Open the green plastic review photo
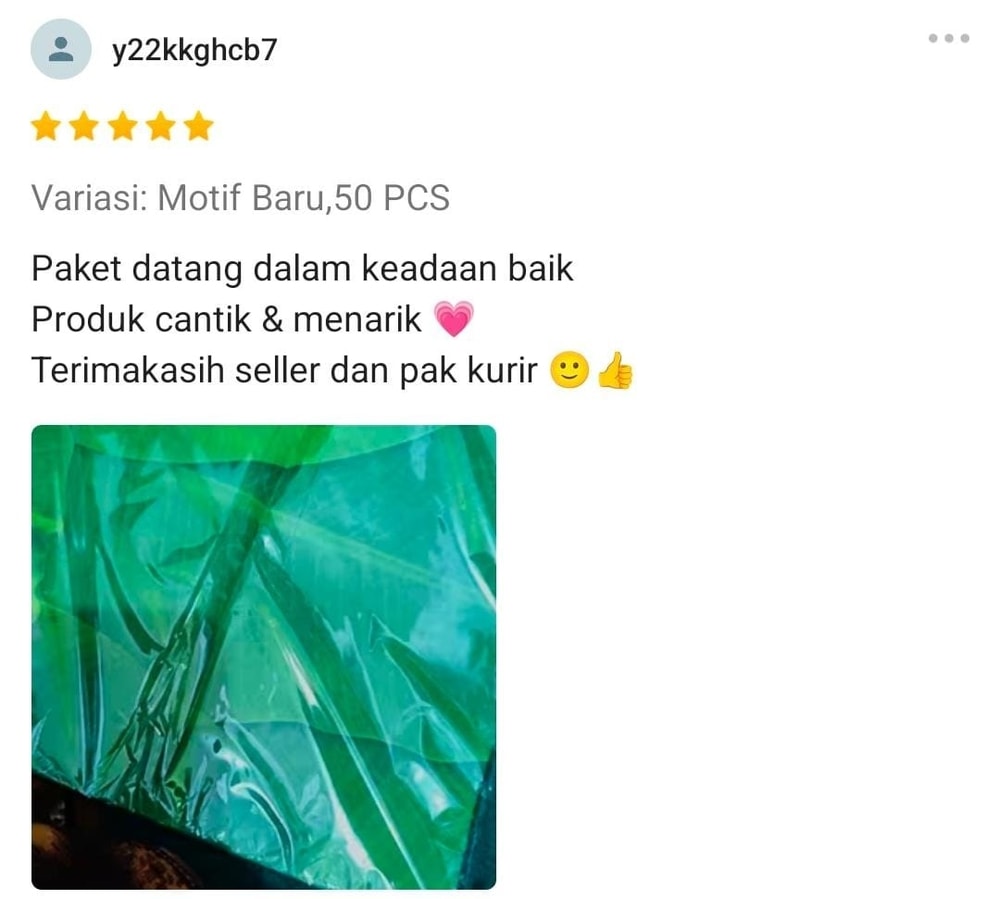 pyautogui.click(x=263, y=657)
